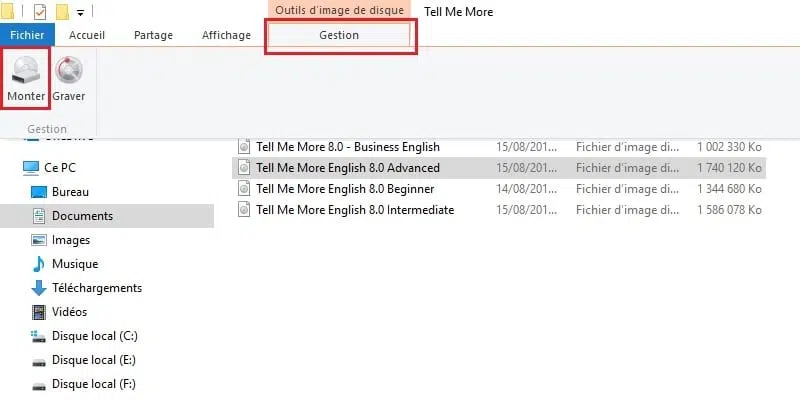
Task: Open the Gestion ribbon tab
Action: pyautogui.click(x=339, y=35)
